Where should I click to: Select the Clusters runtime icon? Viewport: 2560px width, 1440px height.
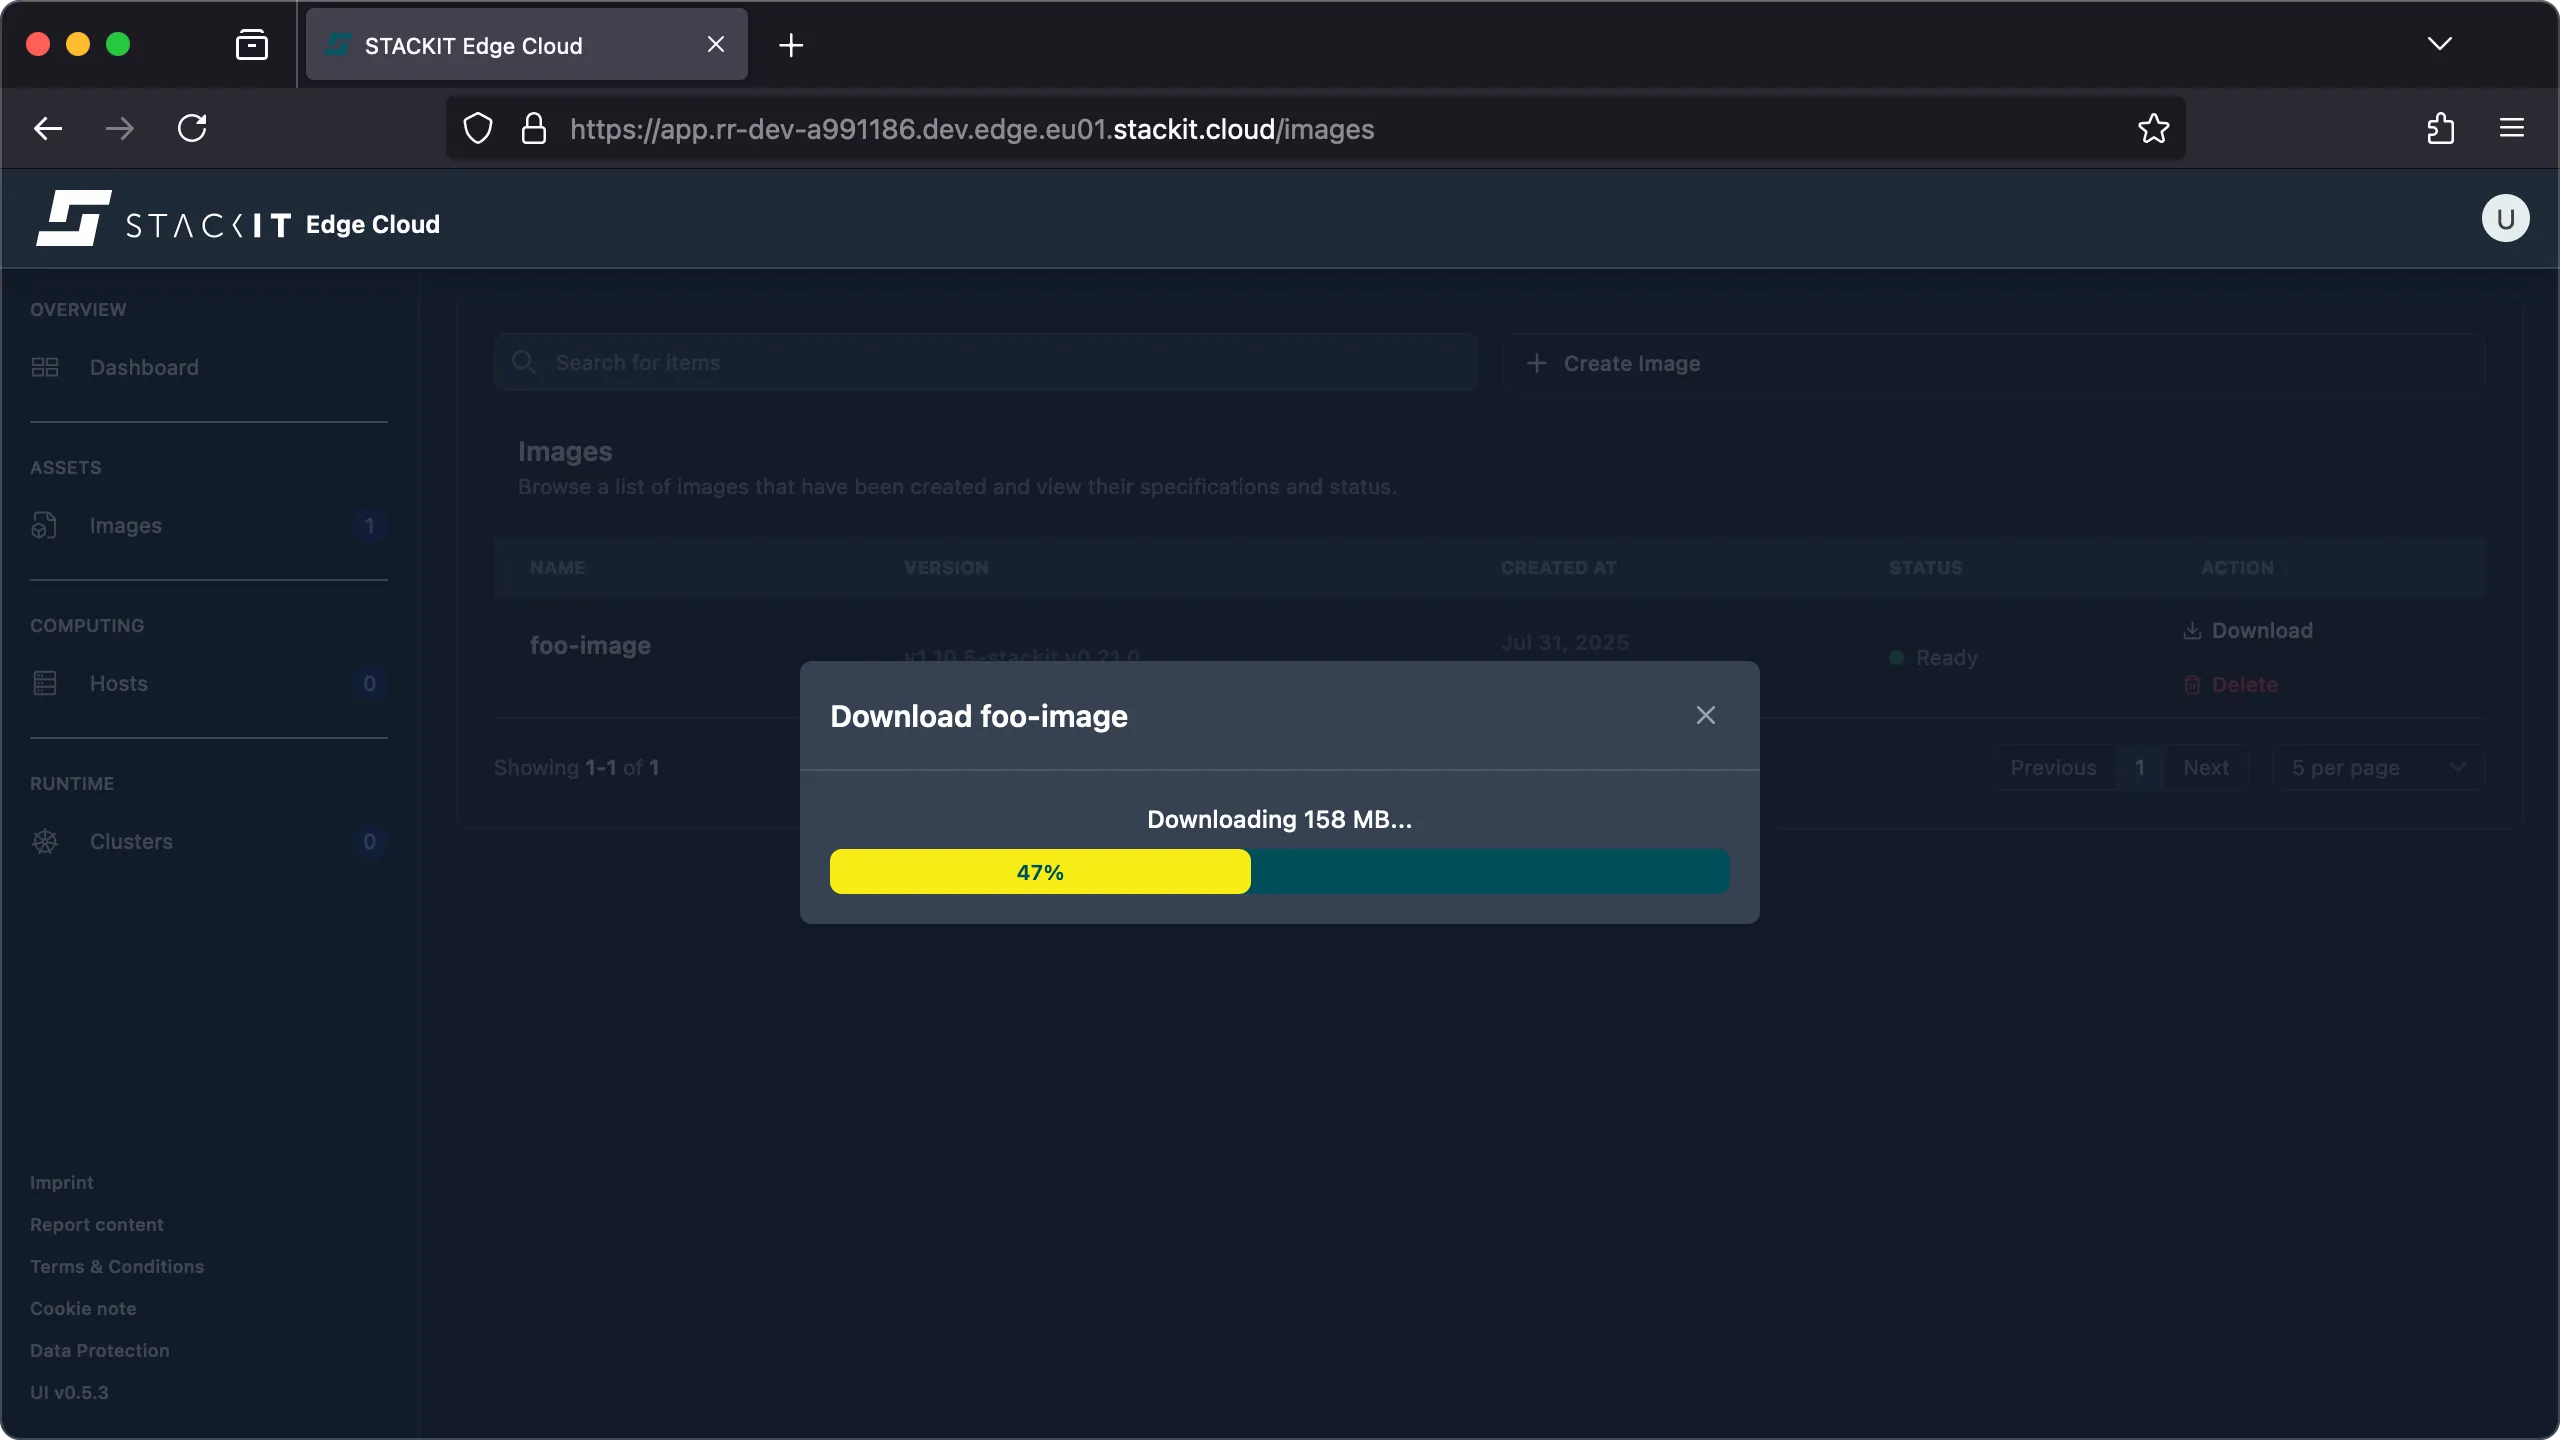point(44,841)
